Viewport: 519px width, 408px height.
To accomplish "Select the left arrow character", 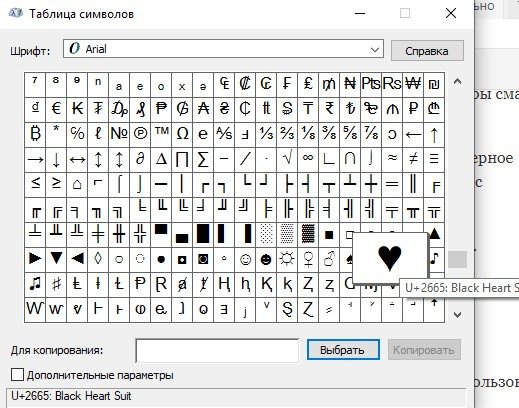I will click(x=413, y=135).
